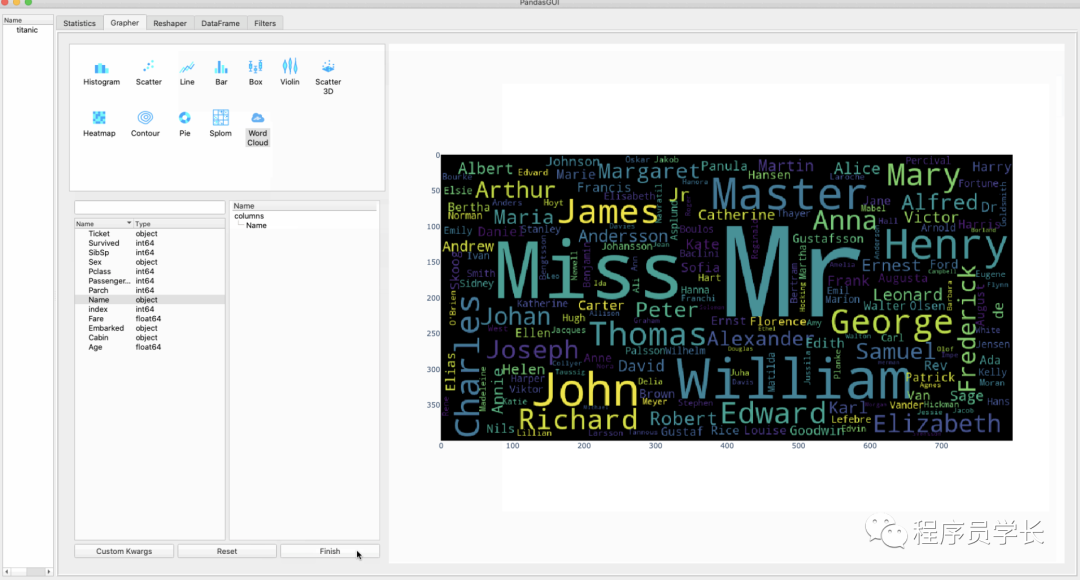Select the Survived column row

(149, 243)
